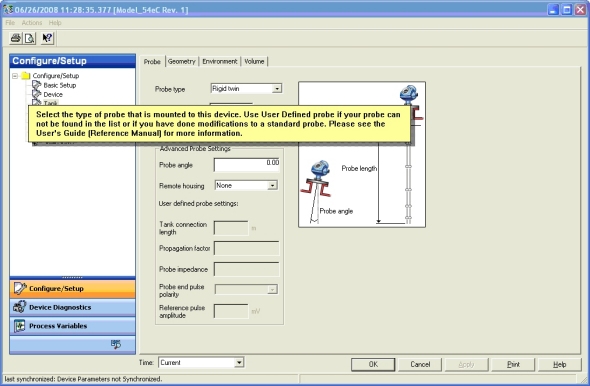Click the 'Advanced Probe Settings' group label
This screenshot has height=386, width=590.
click(x=195, y=149)
